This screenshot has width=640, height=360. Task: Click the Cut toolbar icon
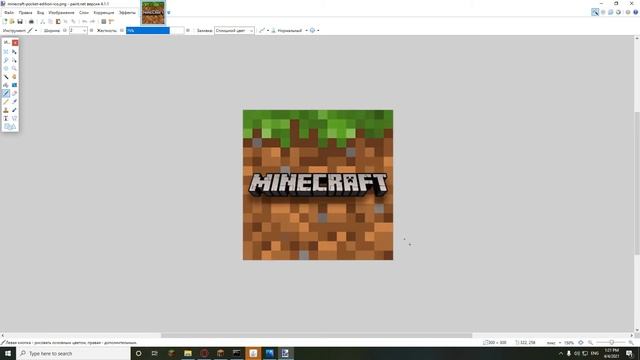coord(42,22)
